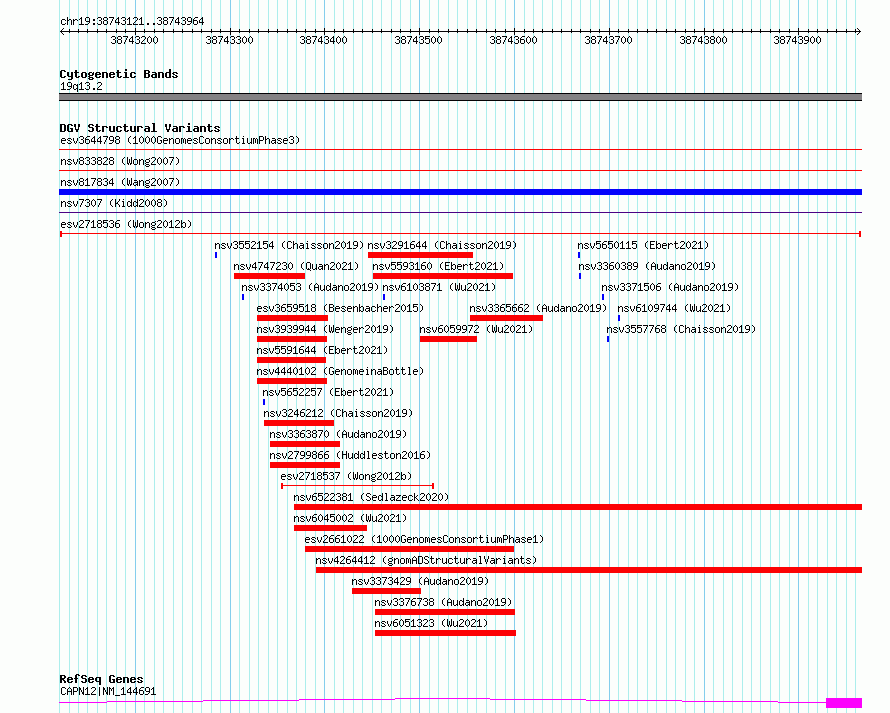Image resolution: width=890 pixels, height=713 pixels.
Task: Click the DGV Structural Variants track title
Action: [140, 128]
